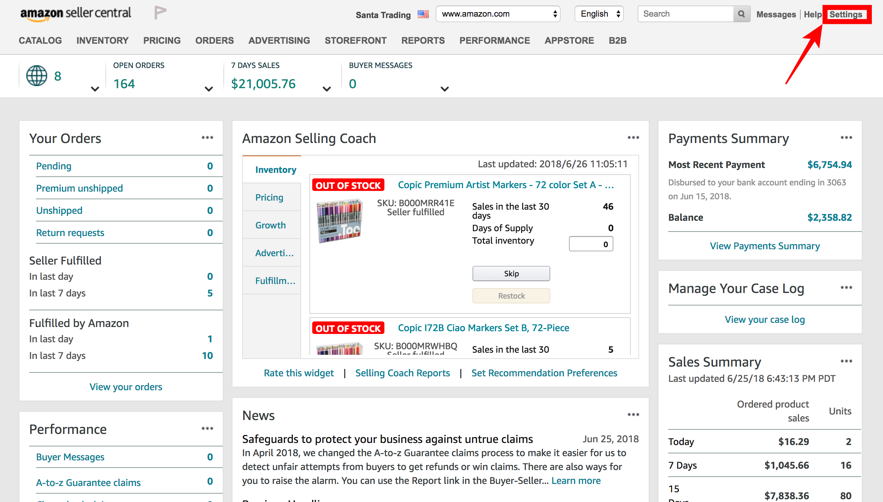Open the Reports menu
This screenshot has width=883, height=502.
tap(423, 41)
